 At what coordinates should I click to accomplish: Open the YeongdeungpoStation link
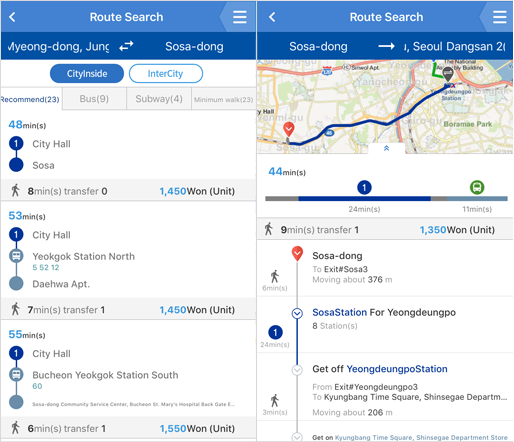pyautogui.click(x=397, y=369)
